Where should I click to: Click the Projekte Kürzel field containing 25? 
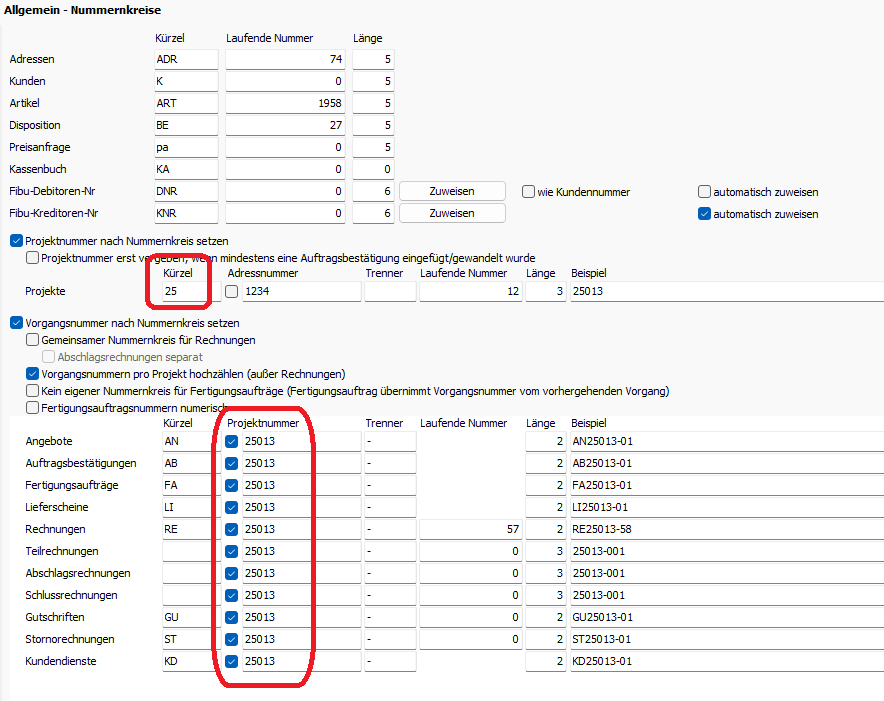pyautogui.click(x=184, y=292)
